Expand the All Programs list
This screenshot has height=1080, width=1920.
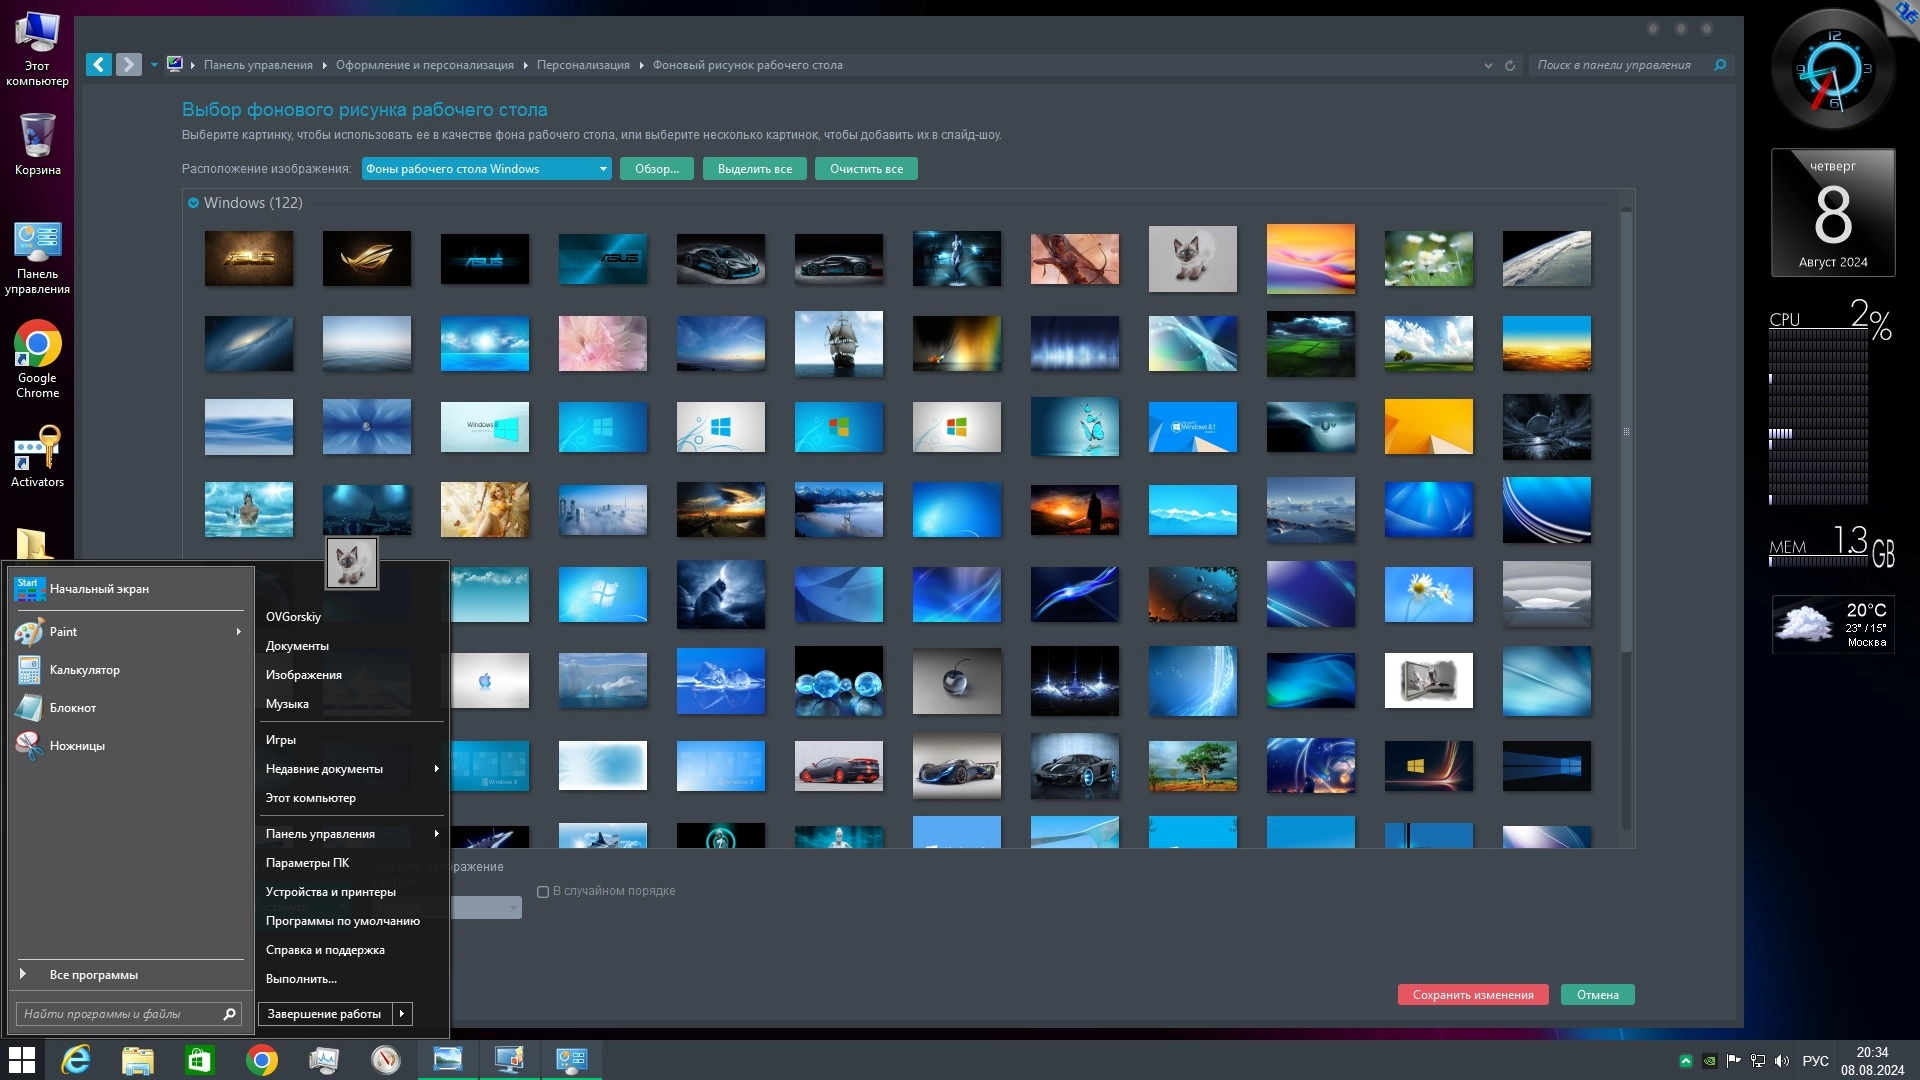(x=93, y=975)
